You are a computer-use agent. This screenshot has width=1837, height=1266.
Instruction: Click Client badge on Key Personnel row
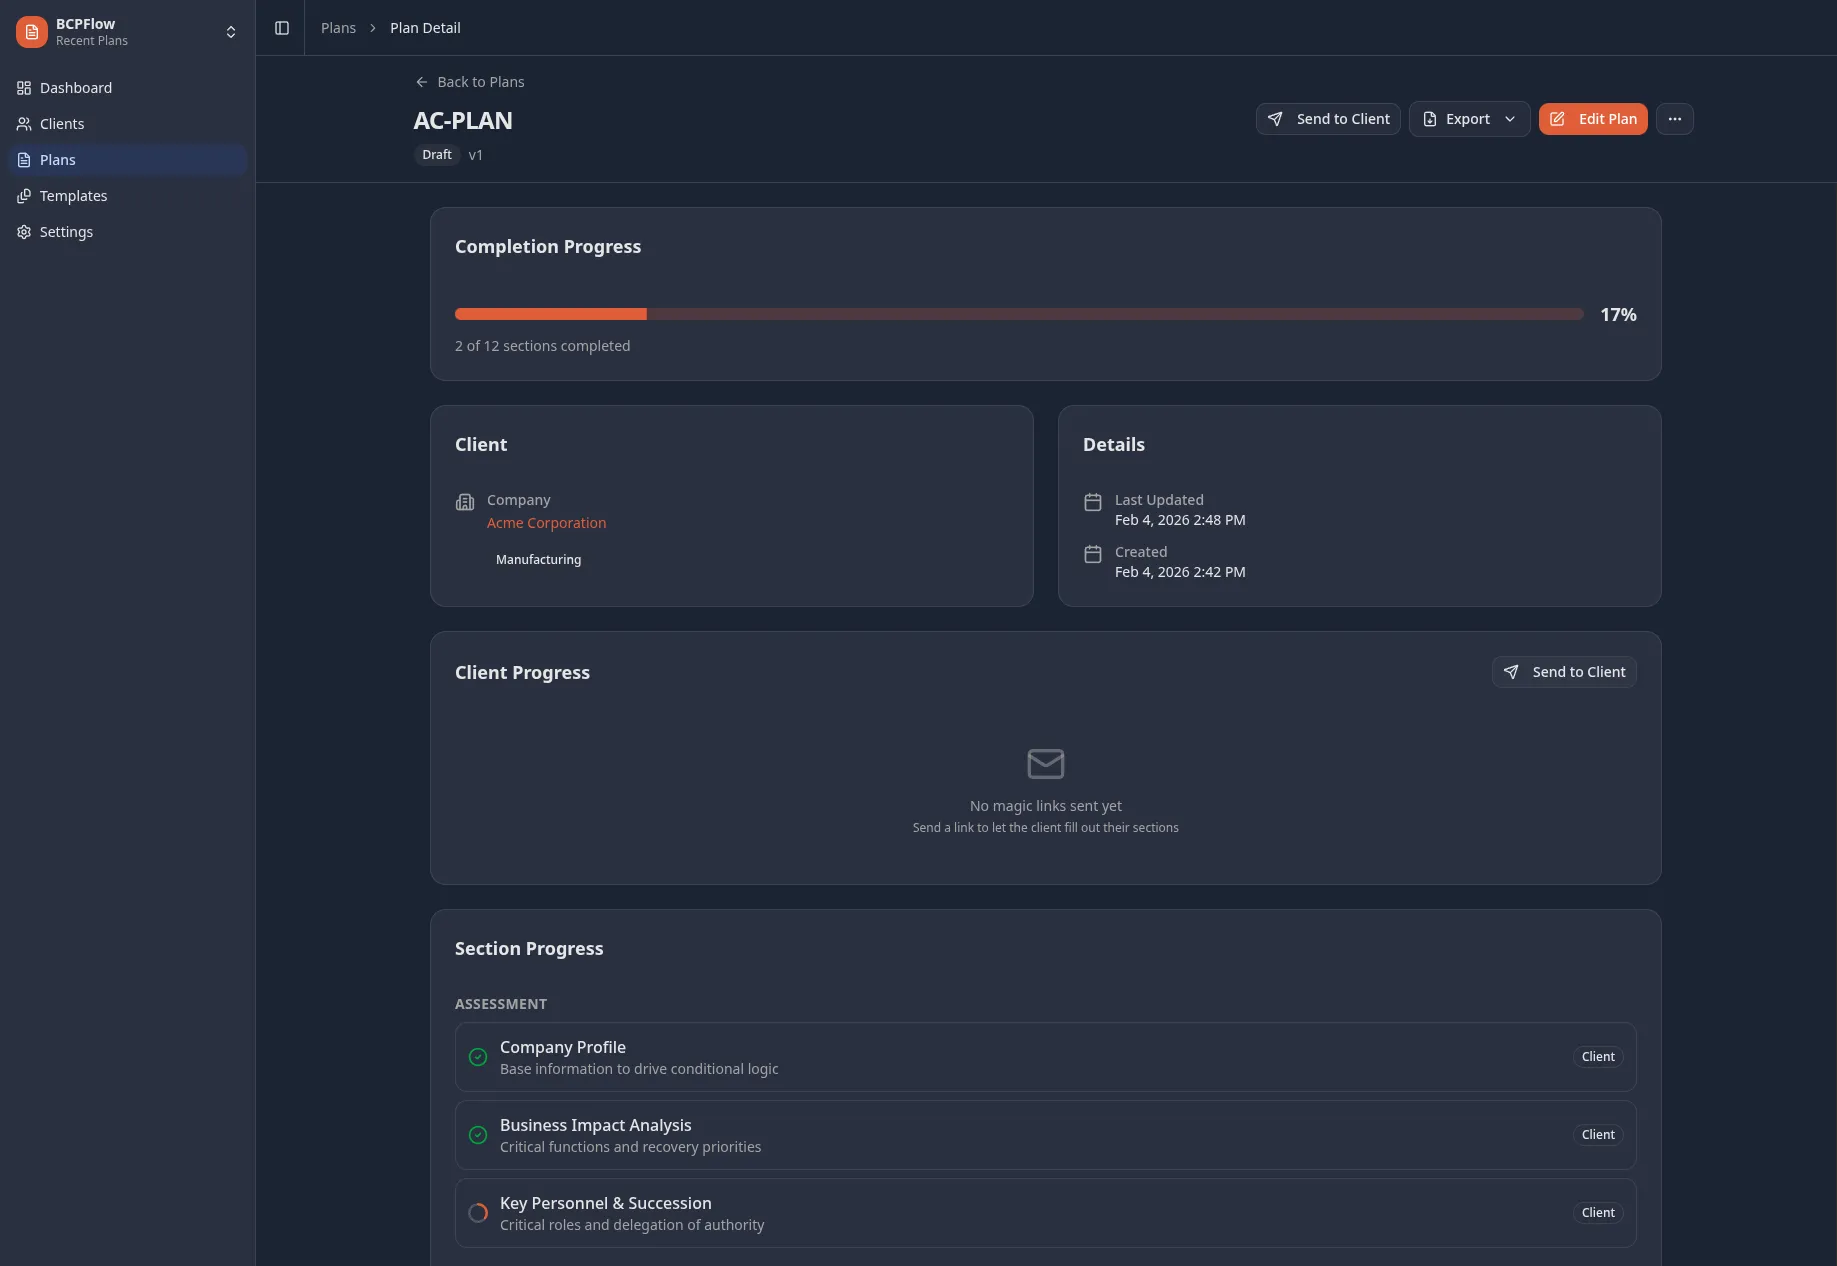(x=1598, y=1213)
